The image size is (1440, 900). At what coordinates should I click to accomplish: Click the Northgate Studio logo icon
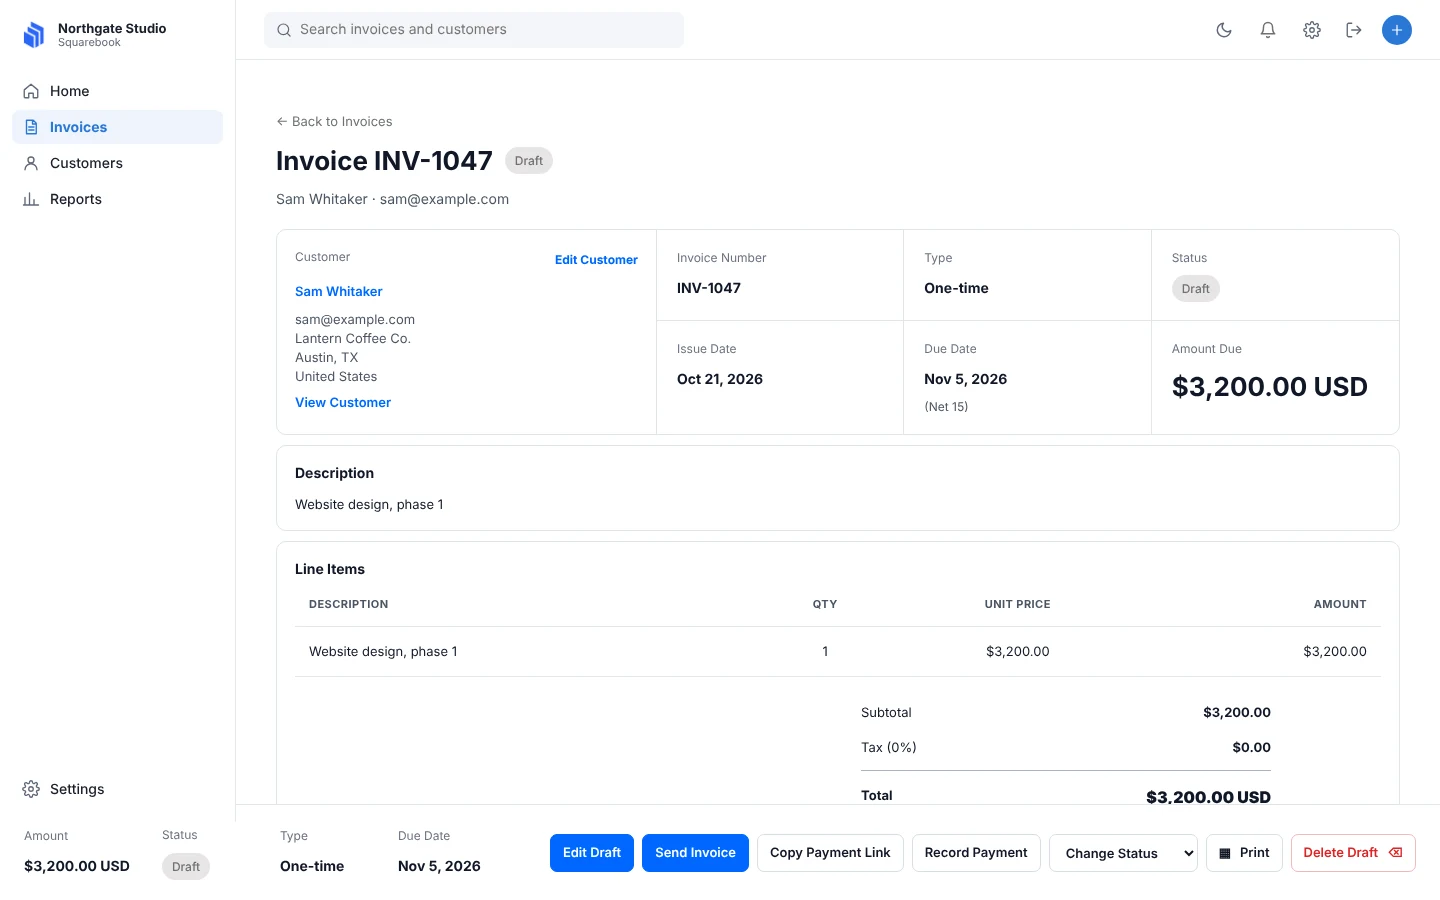34,35
